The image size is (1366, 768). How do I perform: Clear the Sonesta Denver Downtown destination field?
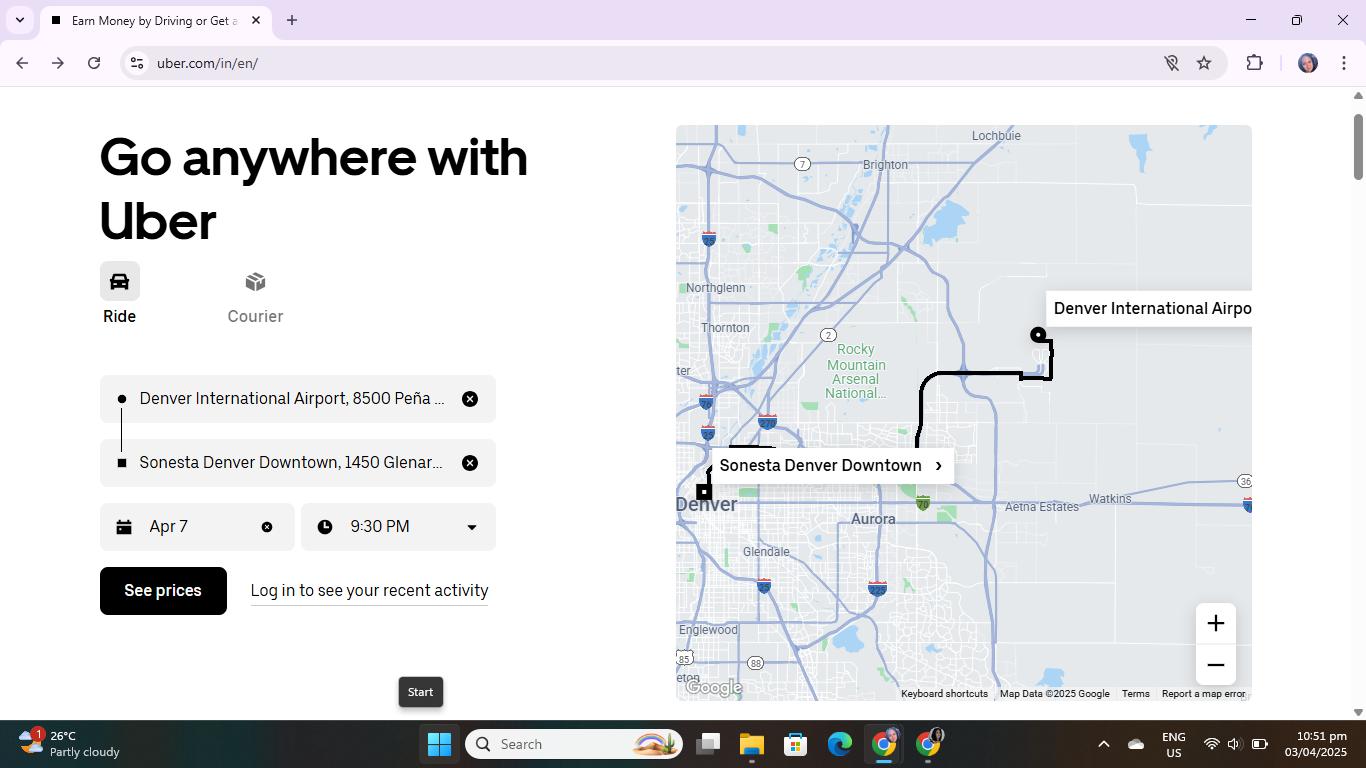pyautogui.click(x=470, y=463)
